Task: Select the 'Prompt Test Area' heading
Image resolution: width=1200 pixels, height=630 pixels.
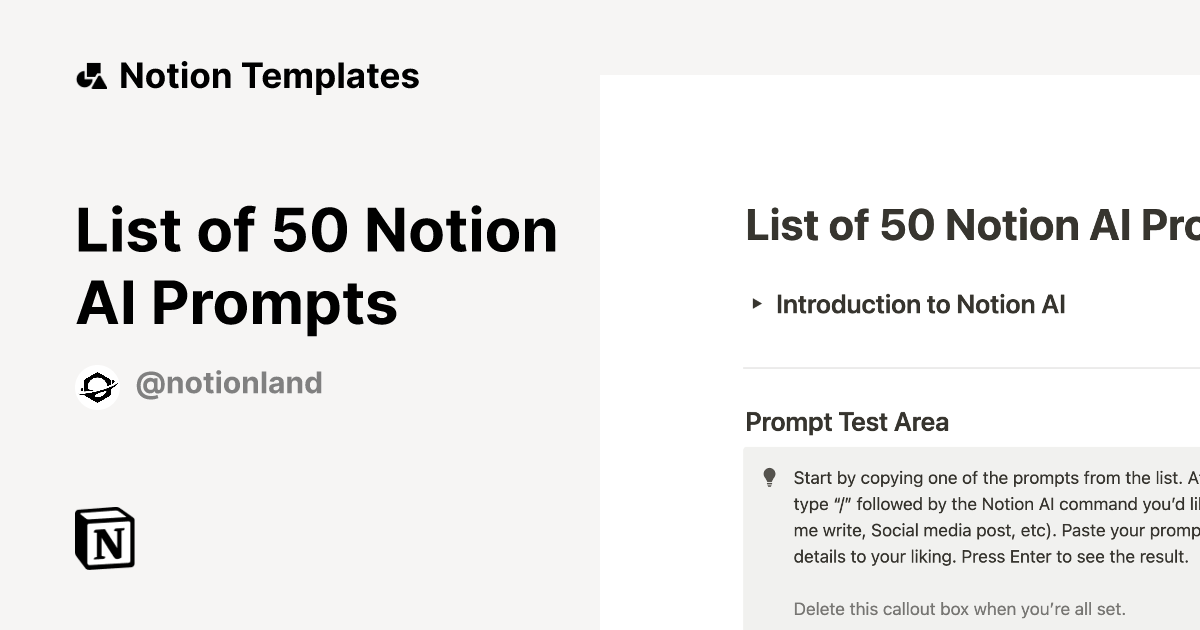Action: point(847,422)
